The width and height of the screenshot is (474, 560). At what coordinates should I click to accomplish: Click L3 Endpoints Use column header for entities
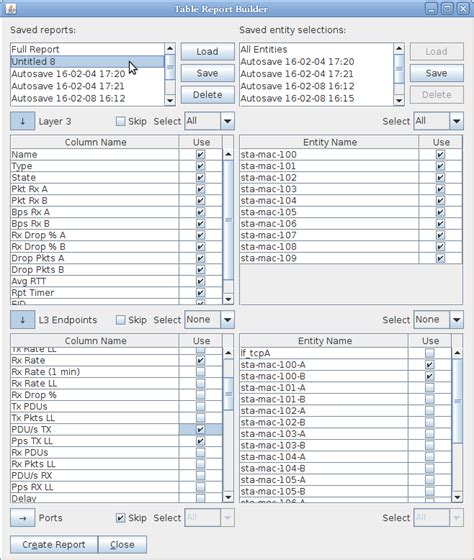(430, 341)
